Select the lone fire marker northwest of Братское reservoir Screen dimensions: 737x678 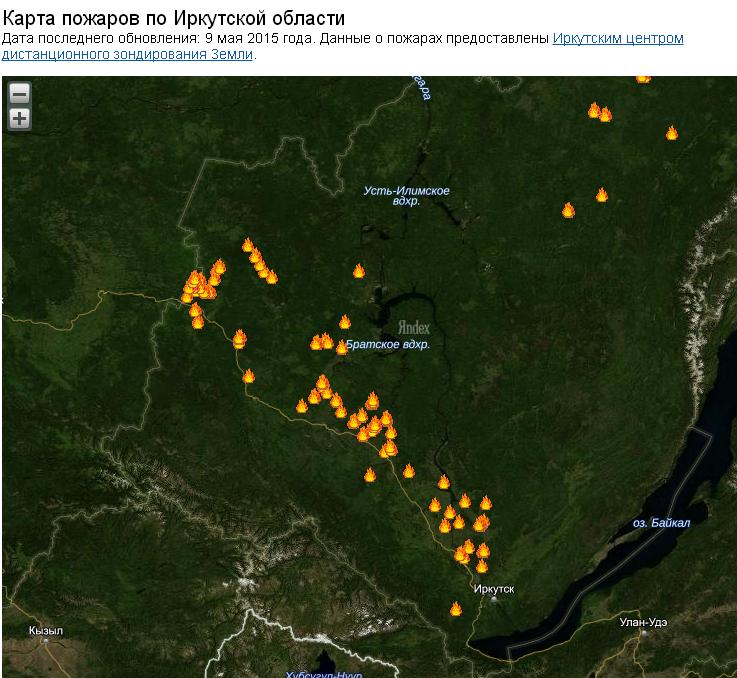359,271
